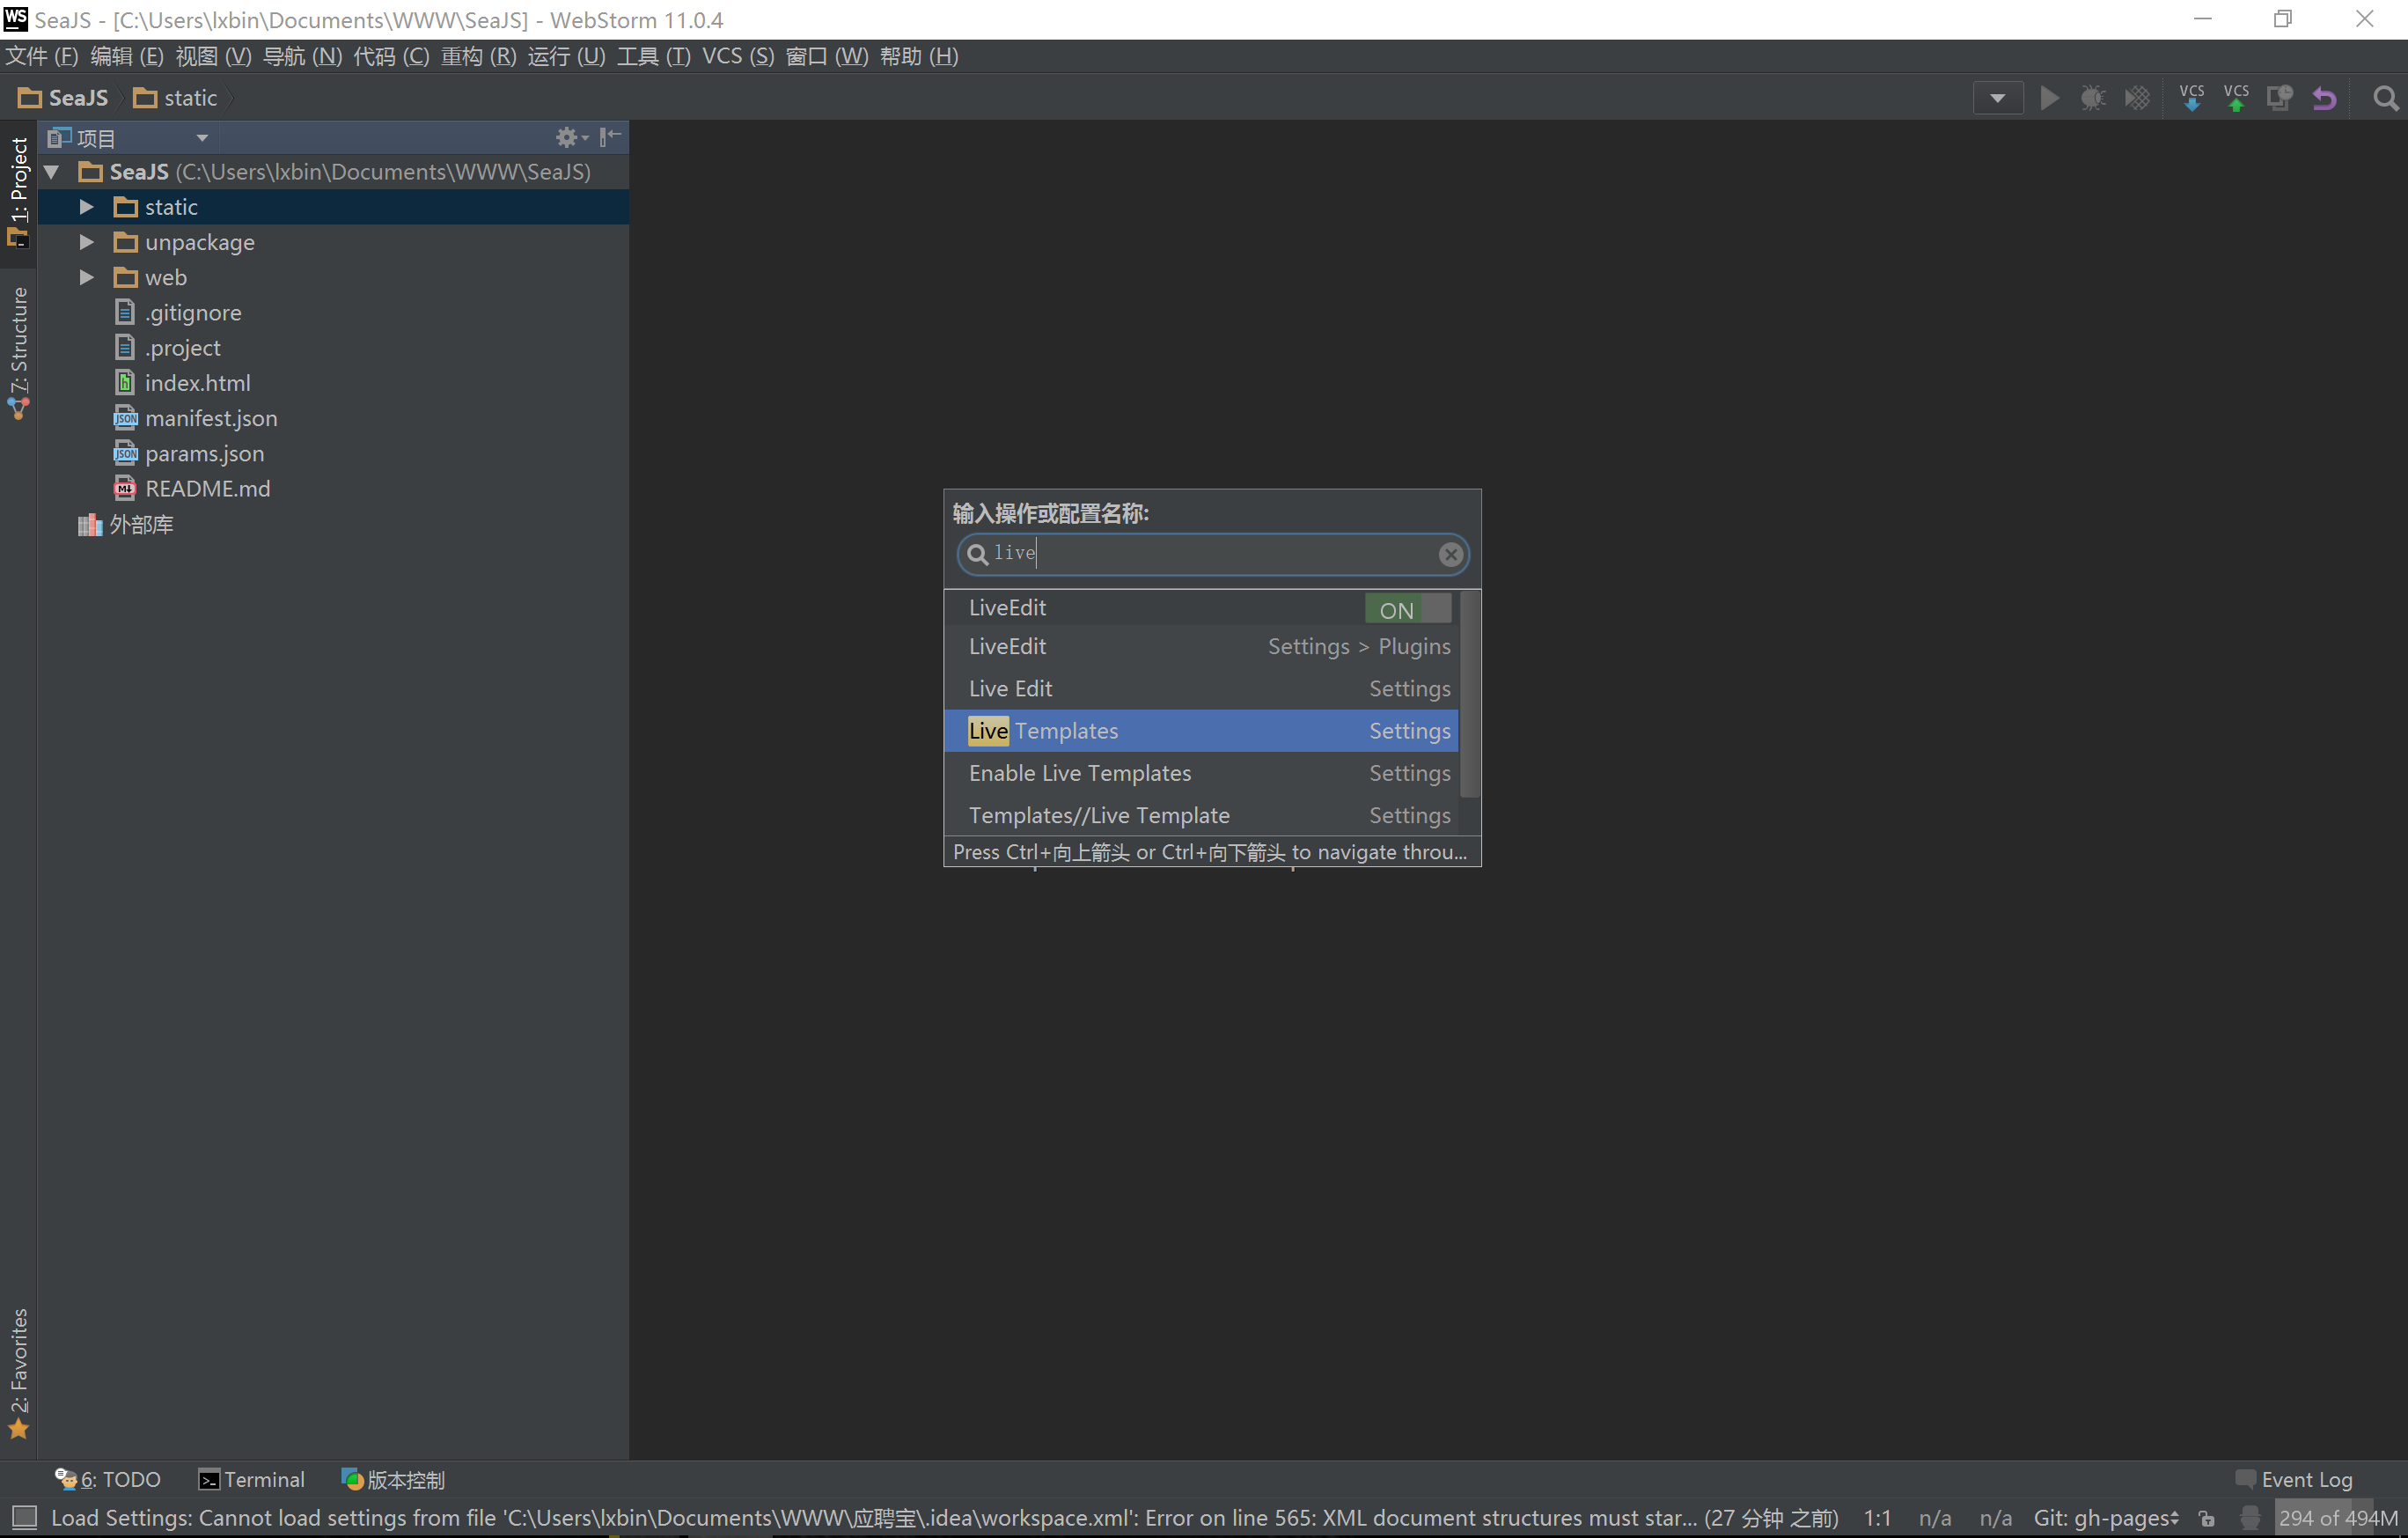2408x1538 pixels.
Task: Click the static breadcrumb item
Action: [177, 98]
